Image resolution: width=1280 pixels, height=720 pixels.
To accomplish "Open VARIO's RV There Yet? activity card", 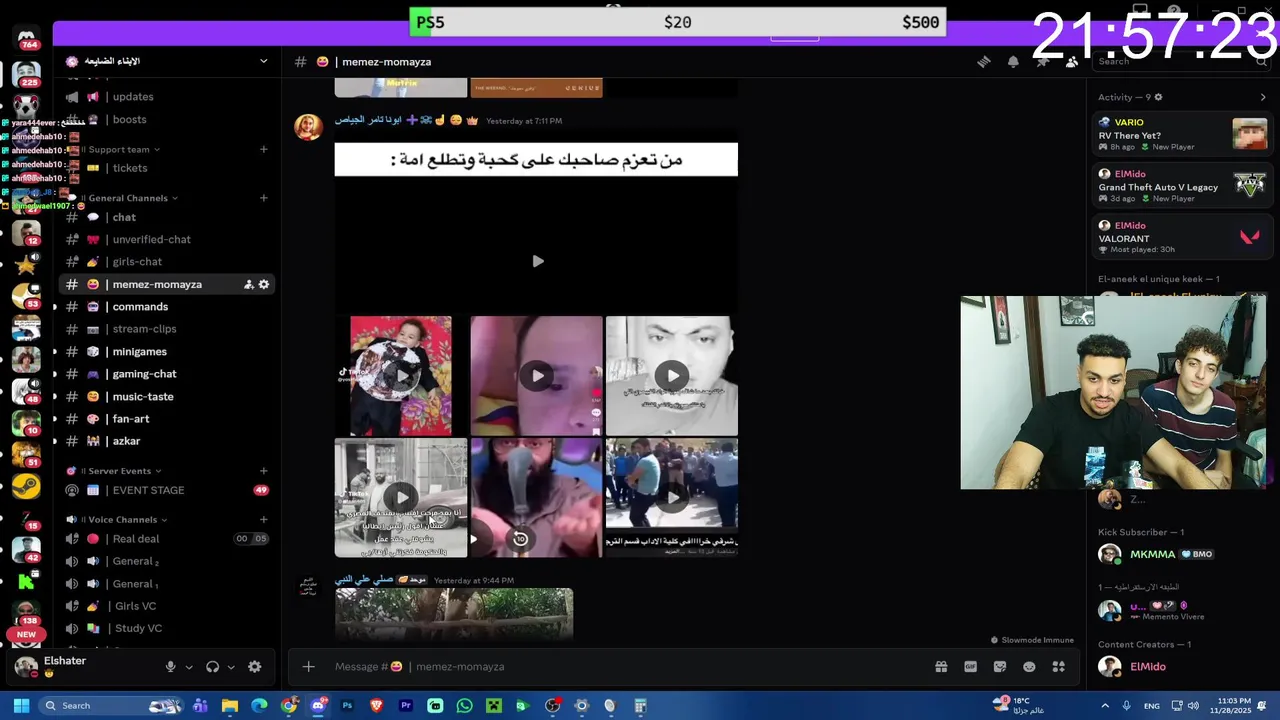I will pos(1182,135).
